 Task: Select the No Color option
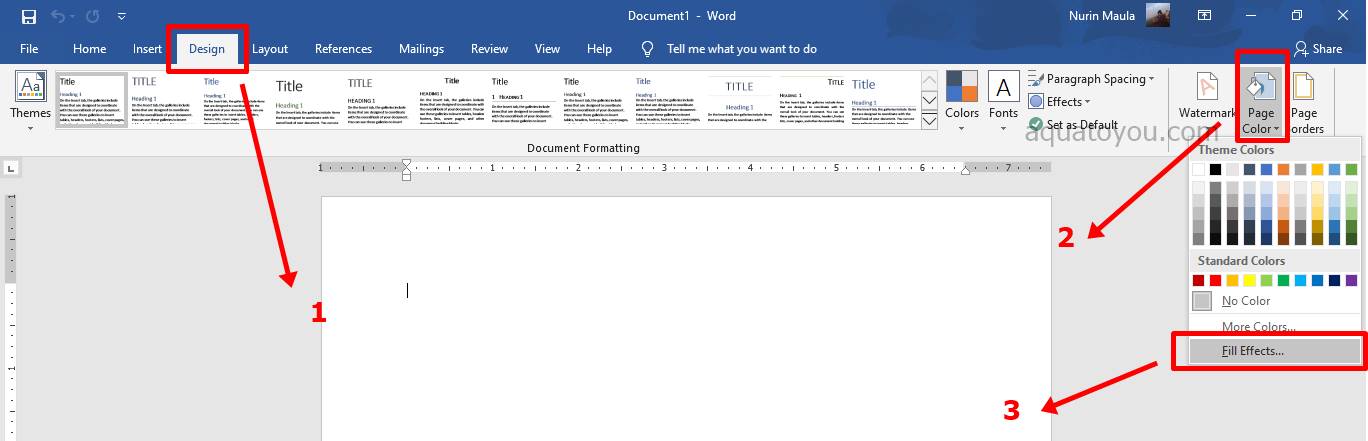(1246, 301)
